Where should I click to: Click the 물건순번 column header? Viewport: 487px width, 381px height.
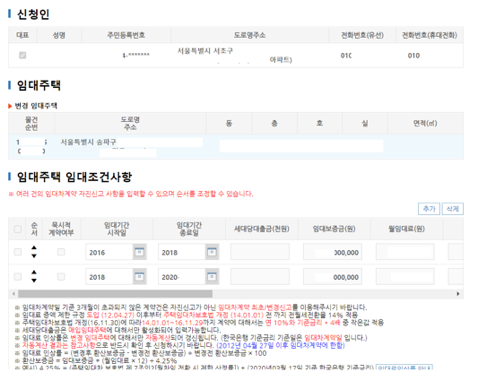(x=31, y=123)
